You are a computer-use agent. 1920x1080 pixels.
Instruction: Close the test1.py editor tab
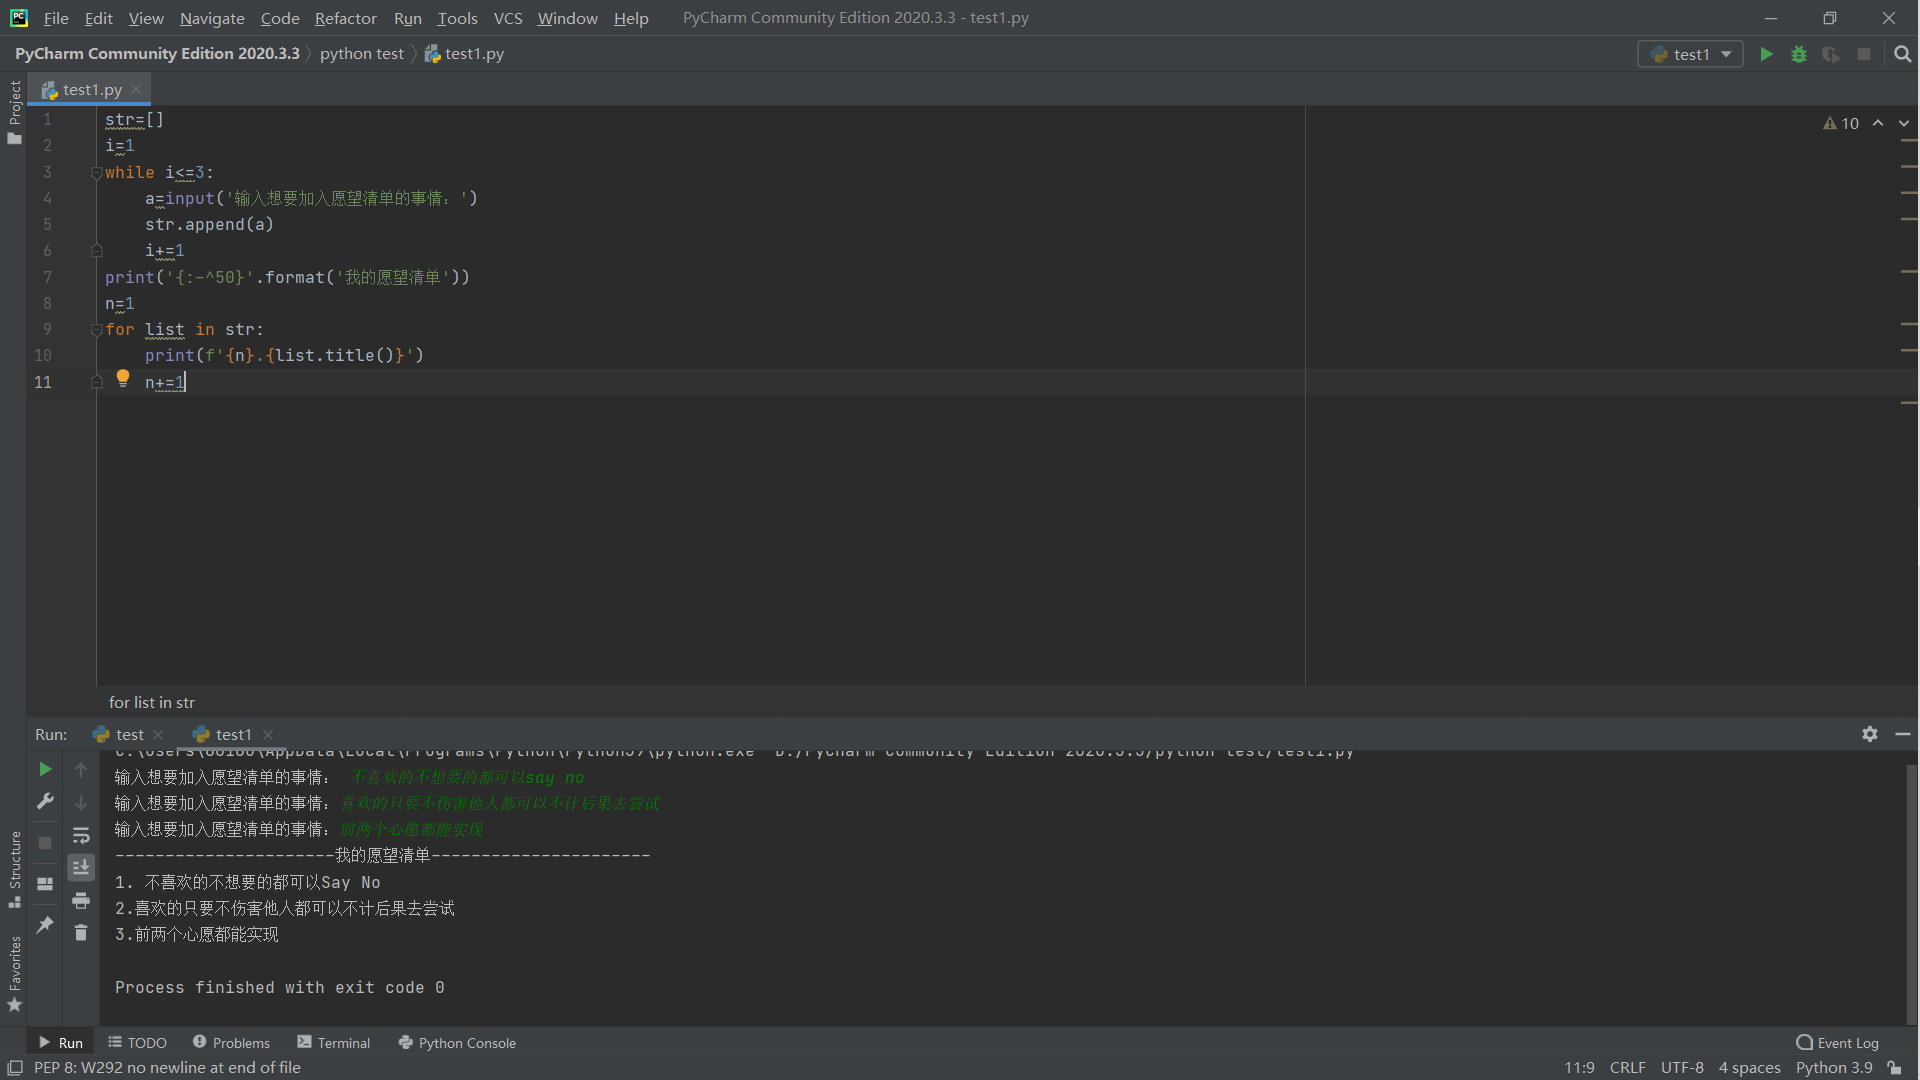pos(136,89)
